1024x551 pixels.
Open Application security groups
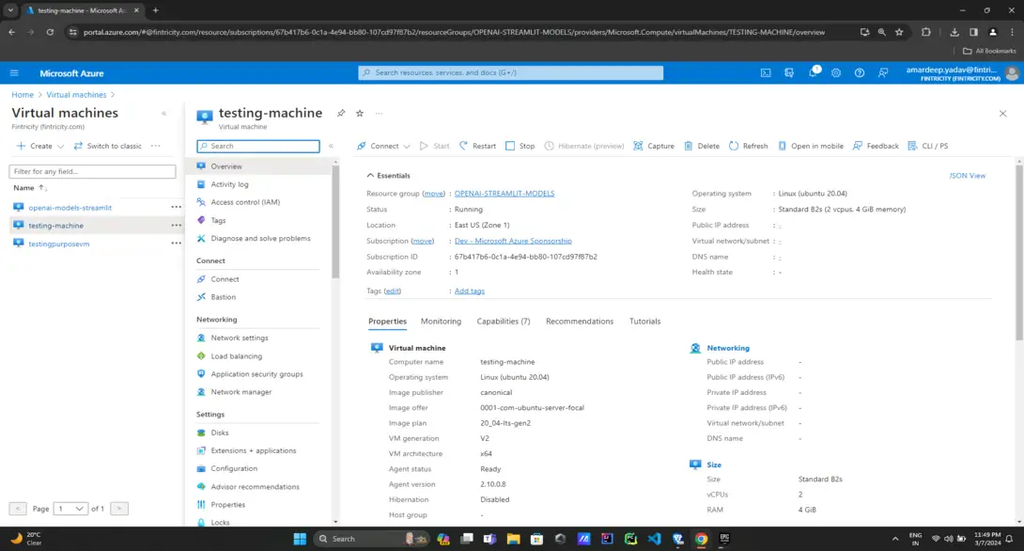click(x=257, y=374)
